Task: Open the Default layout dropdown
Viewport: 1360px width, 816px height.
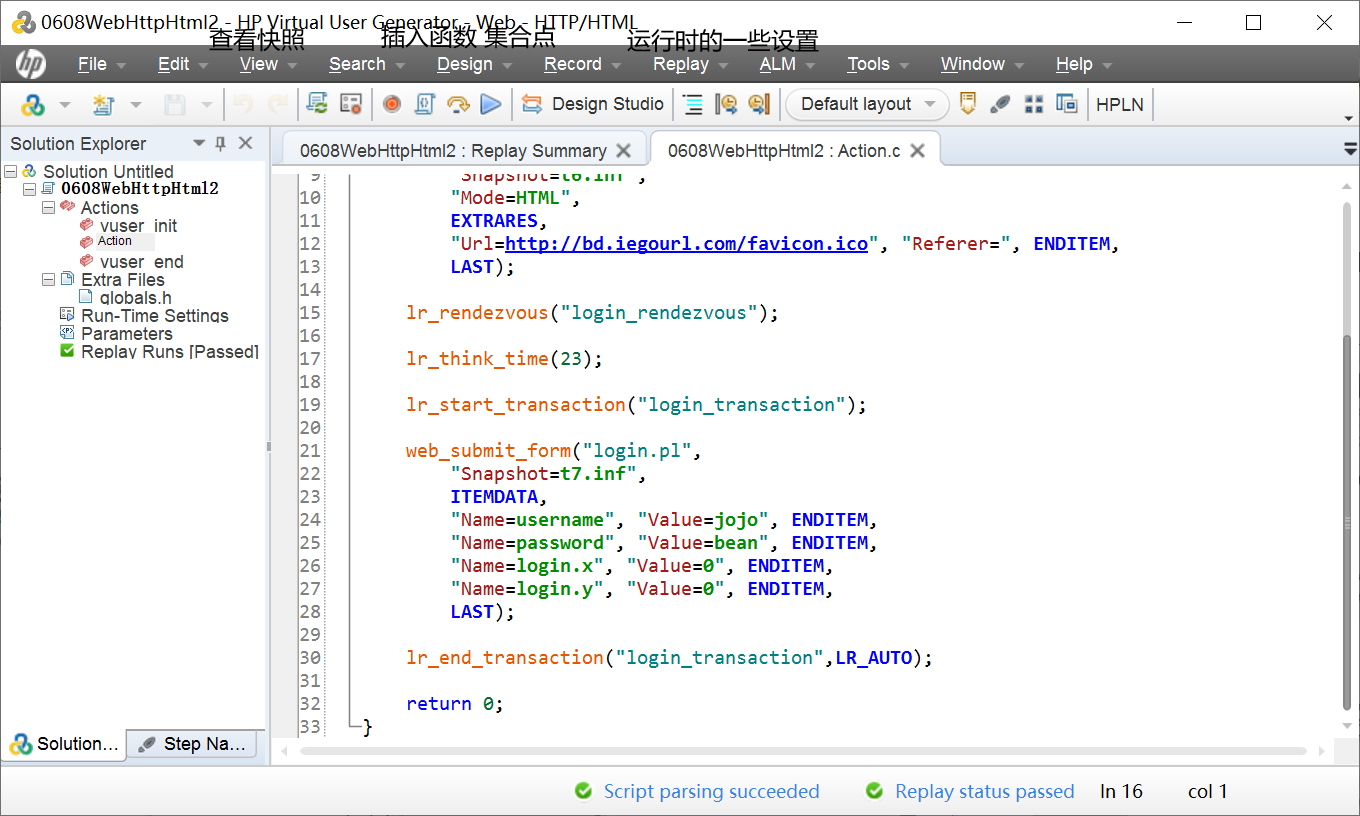Action: point(866,104)
